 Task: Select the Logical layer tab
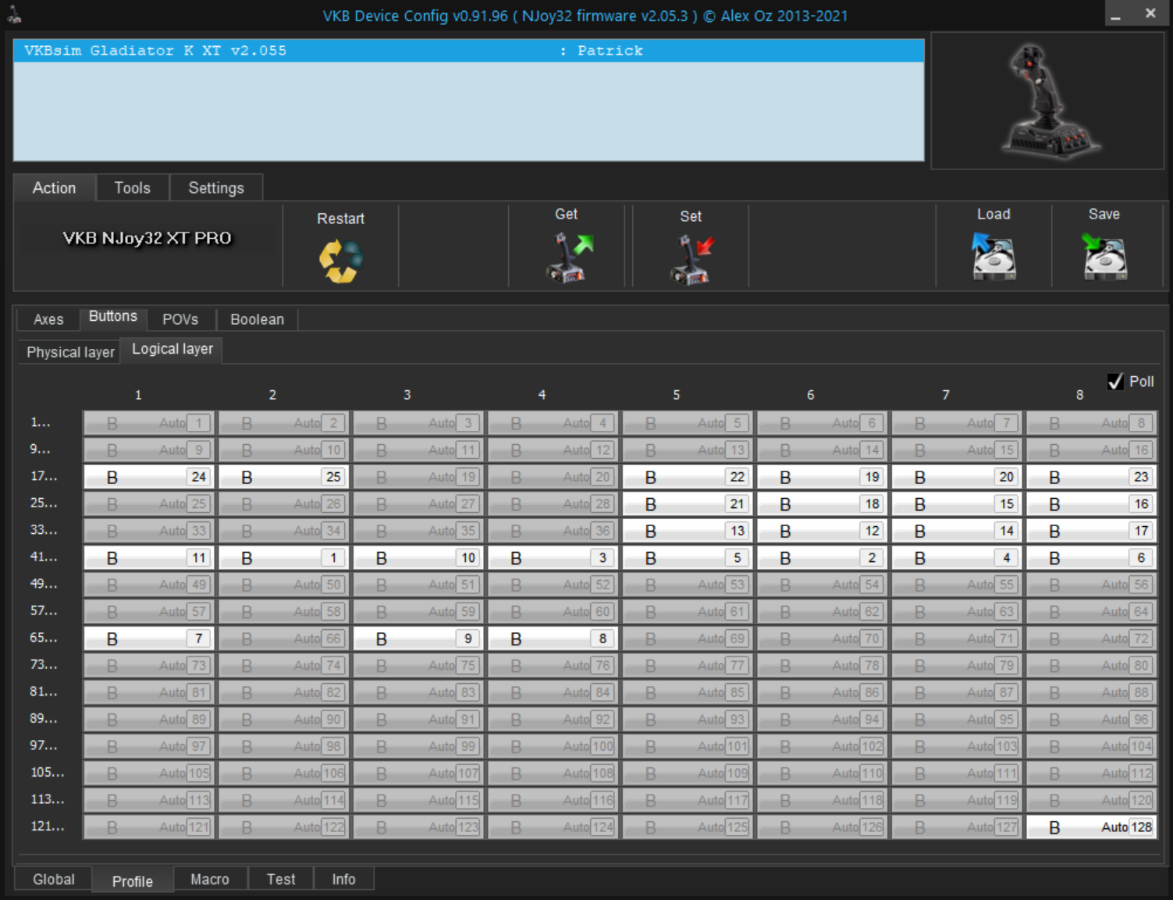172,349
